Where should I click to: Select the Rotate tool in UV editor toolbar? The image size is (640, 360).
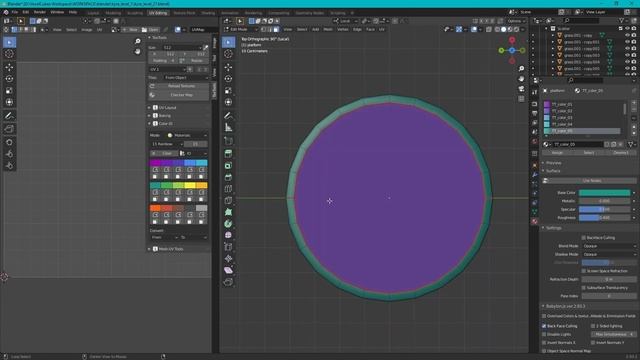(9, 79)
